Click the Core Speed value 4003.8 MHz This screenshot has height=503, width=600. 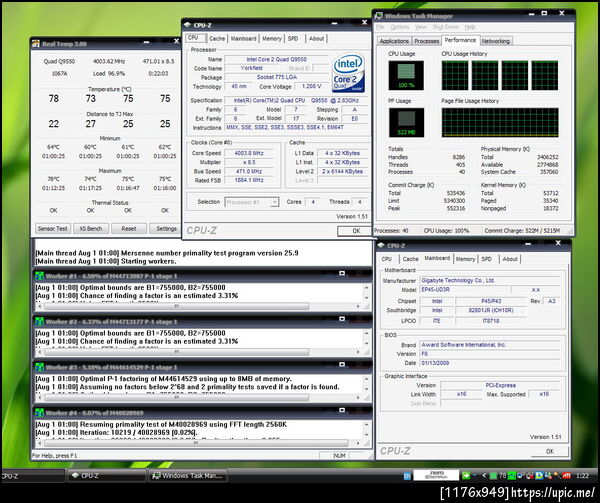pyautogui.click(x=249, y=153)
